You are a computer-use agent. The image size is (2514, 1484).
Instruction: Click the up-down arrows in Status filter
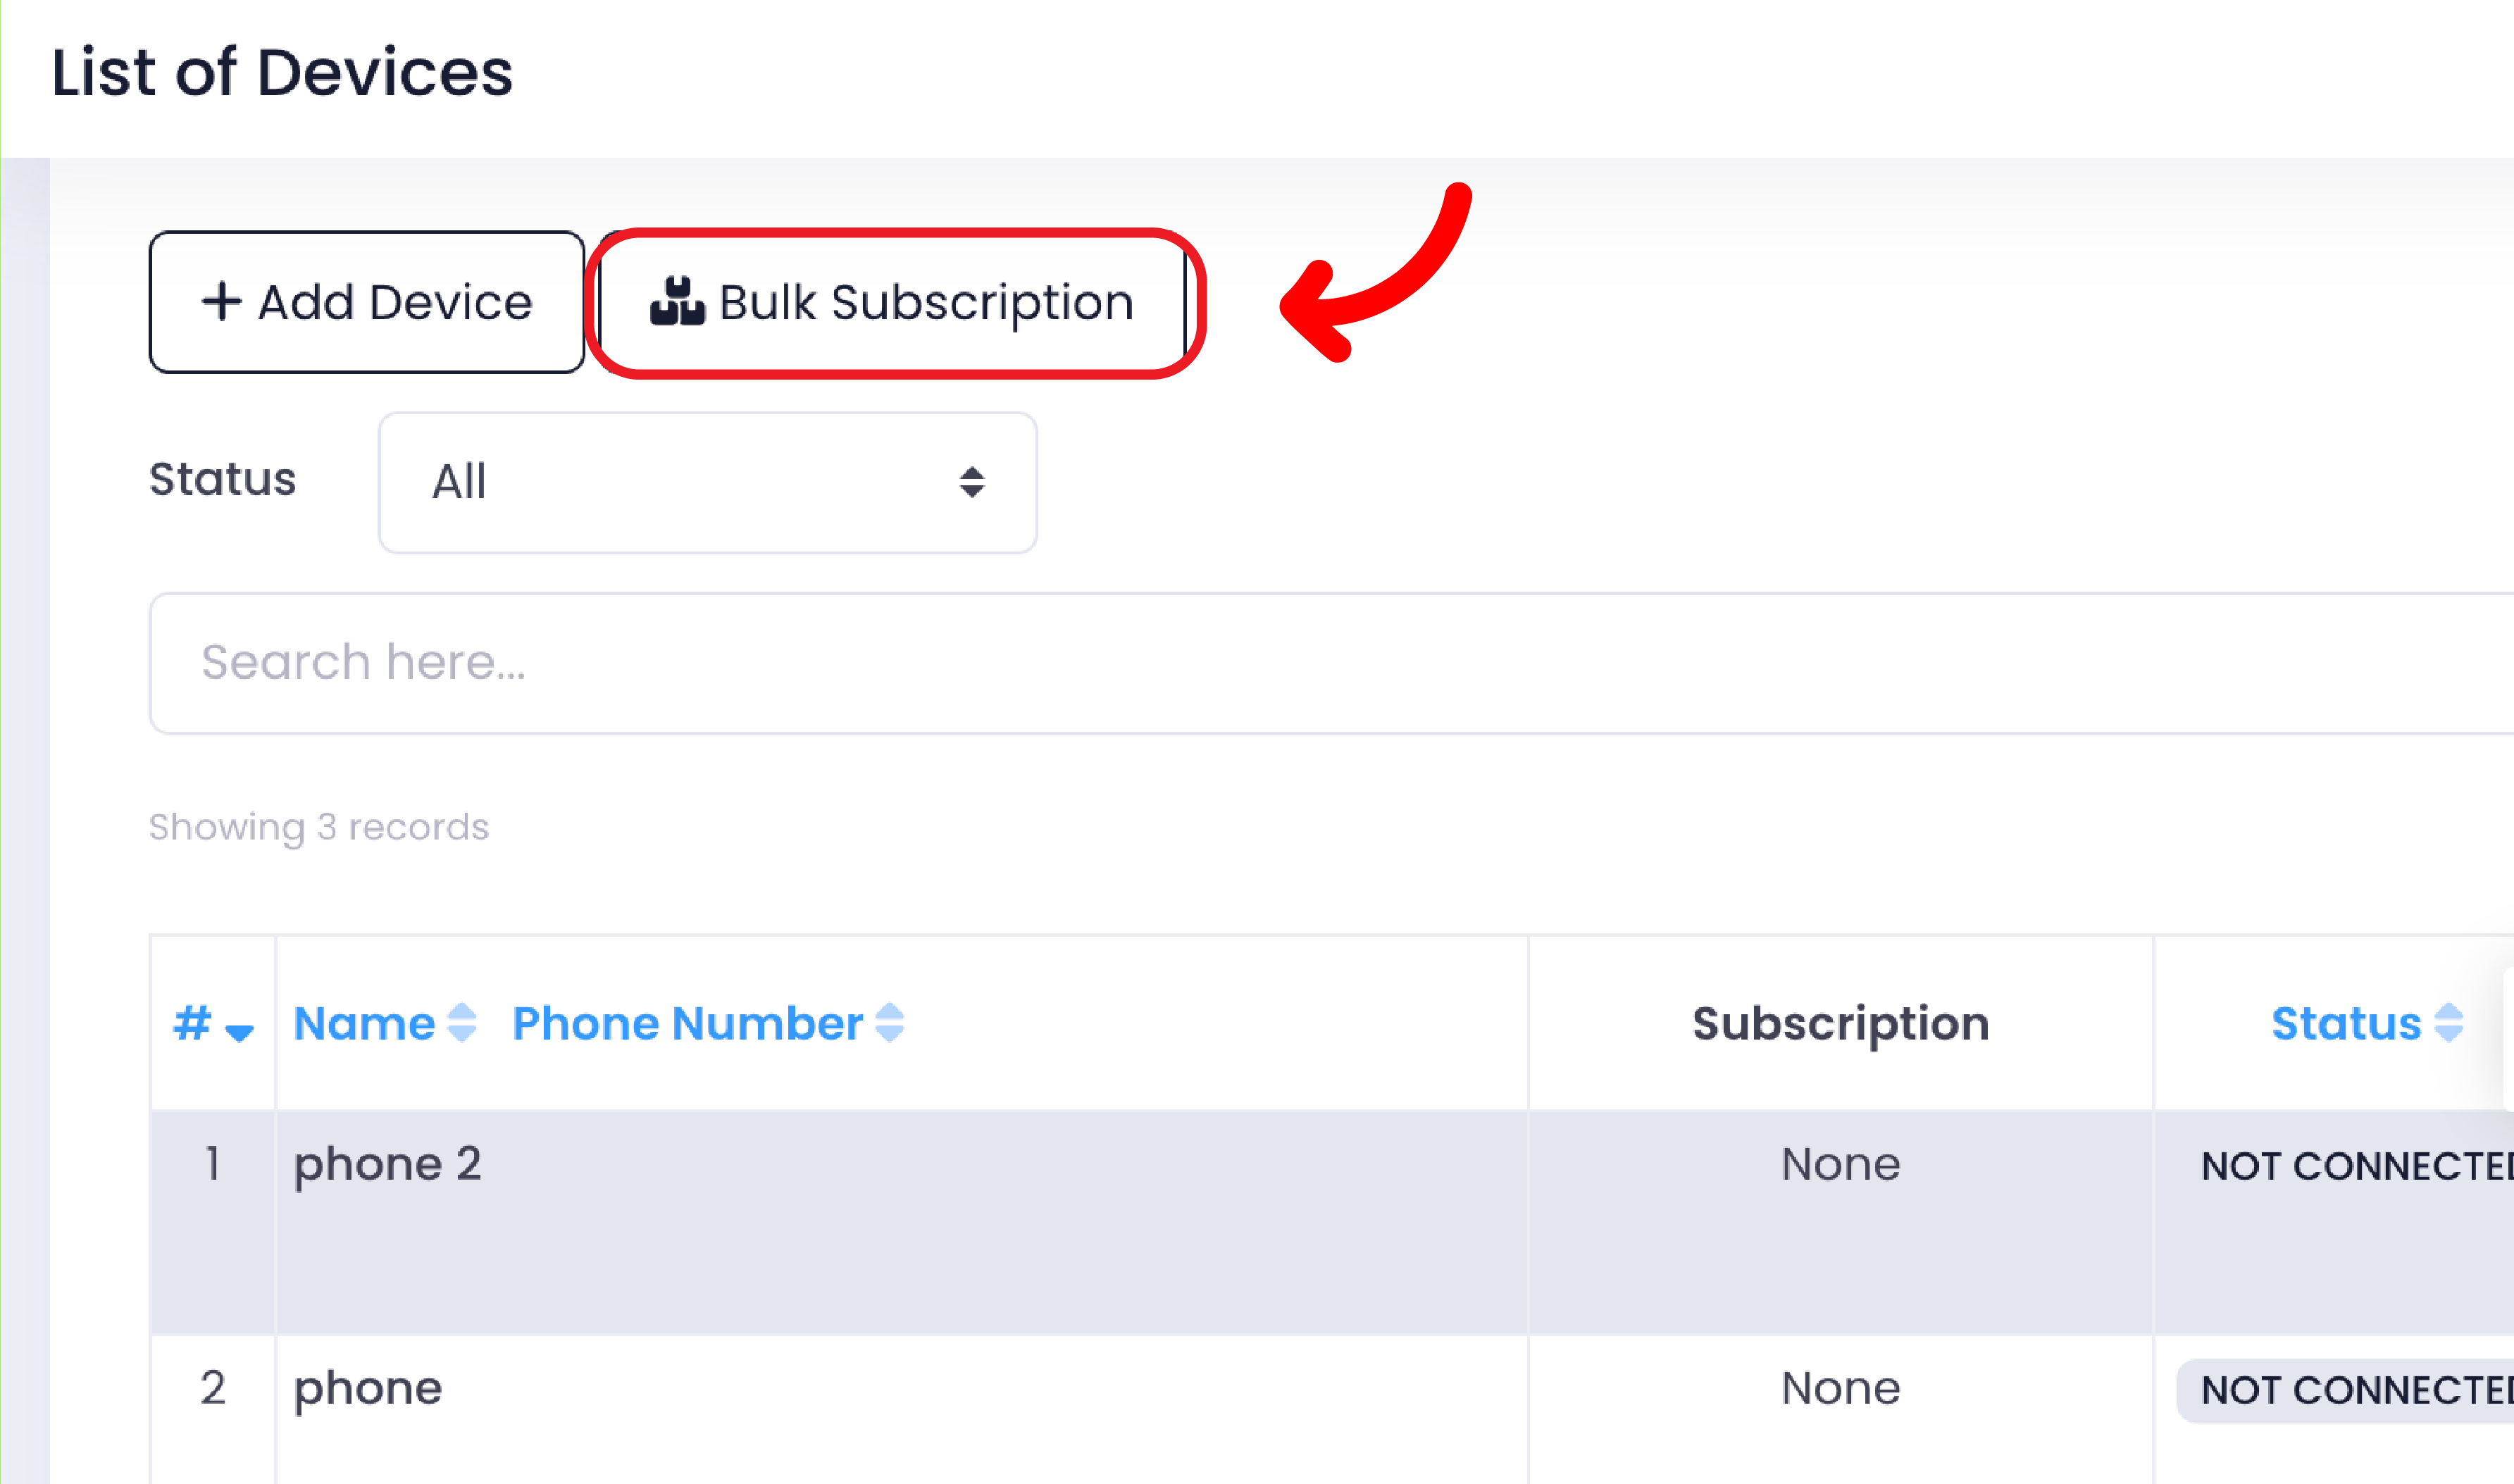click(x=971, y=482)
